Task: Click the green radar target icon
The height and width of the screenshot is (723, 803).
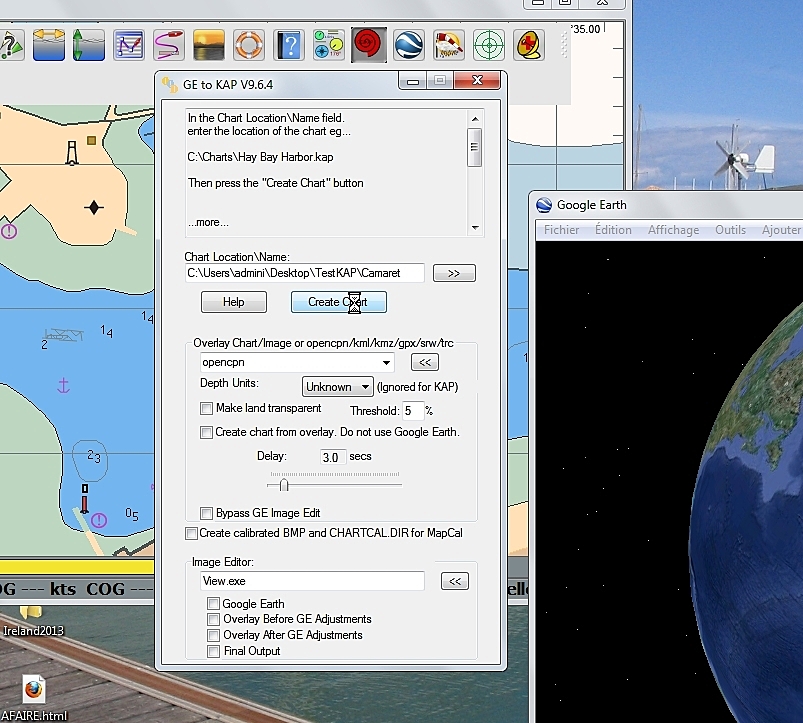Action: click(489, 45)
